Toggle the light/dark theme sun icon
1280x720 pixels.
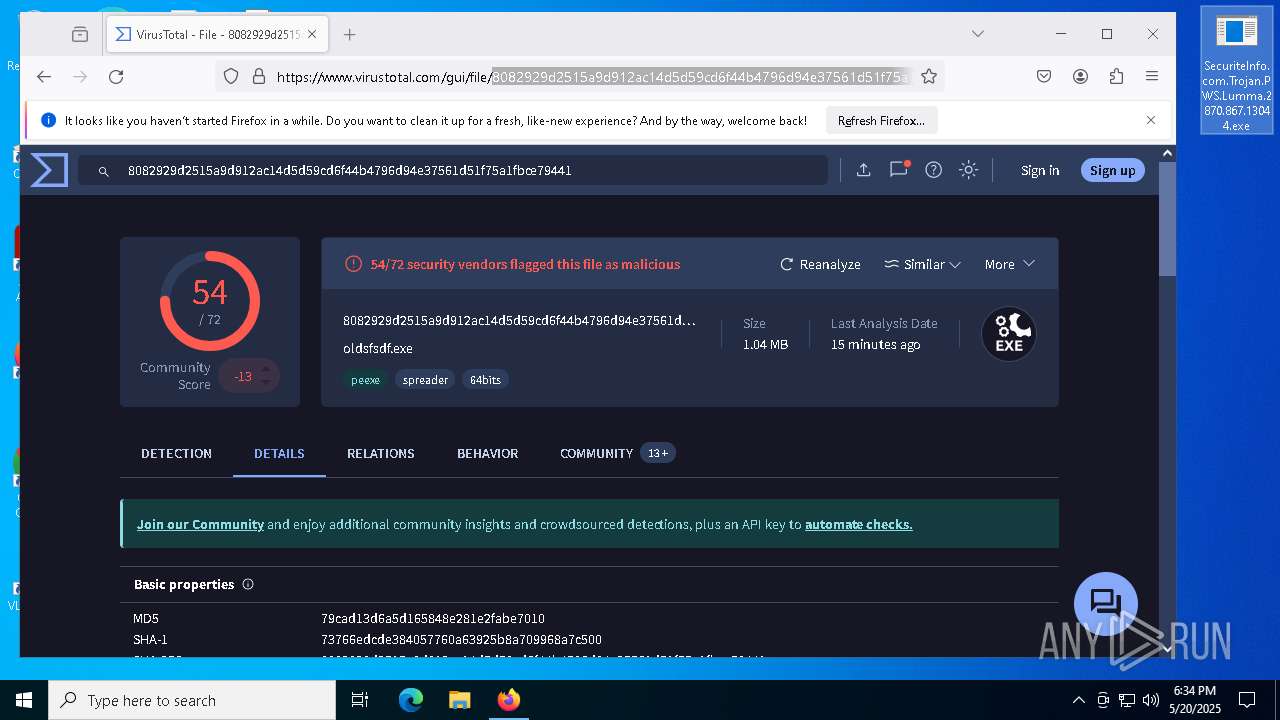(x=968, y=170)
